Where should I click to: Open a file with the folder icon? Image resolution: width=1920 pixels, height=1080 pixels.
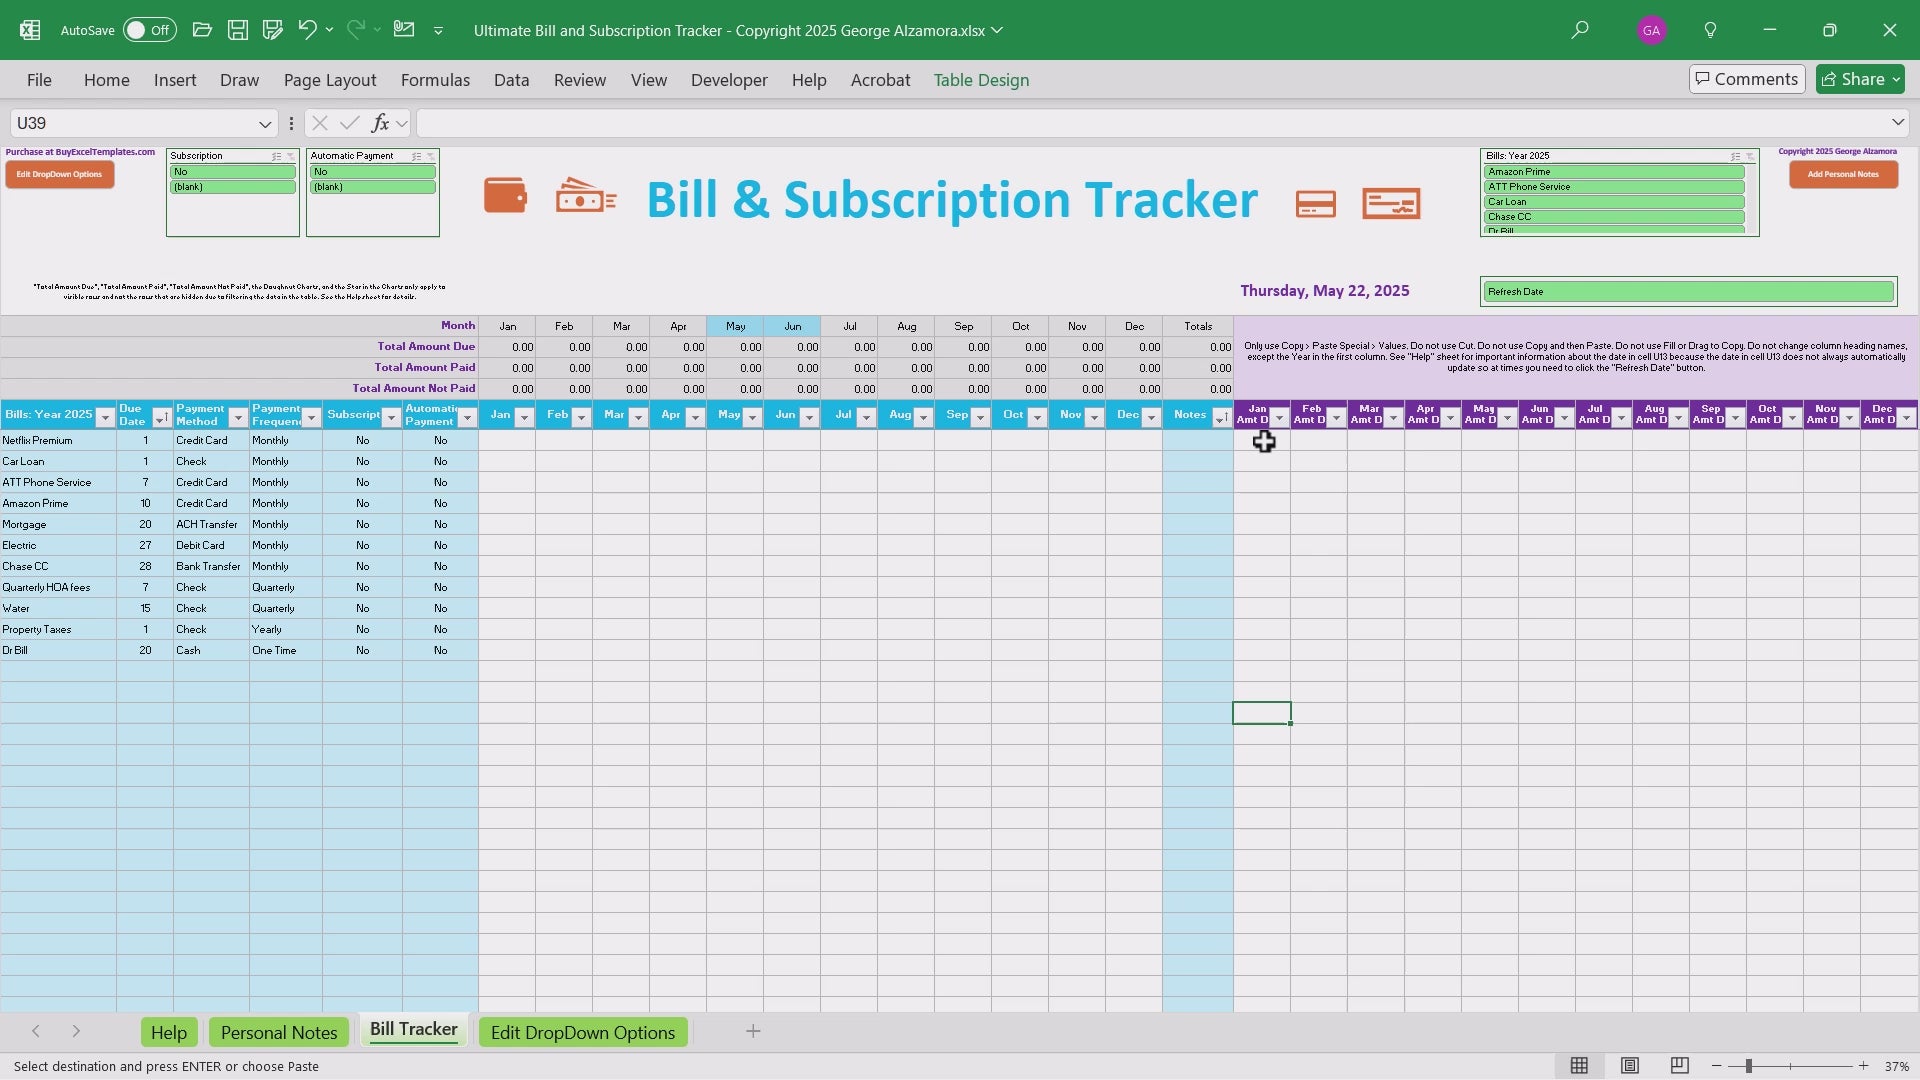tap(202, 30)
